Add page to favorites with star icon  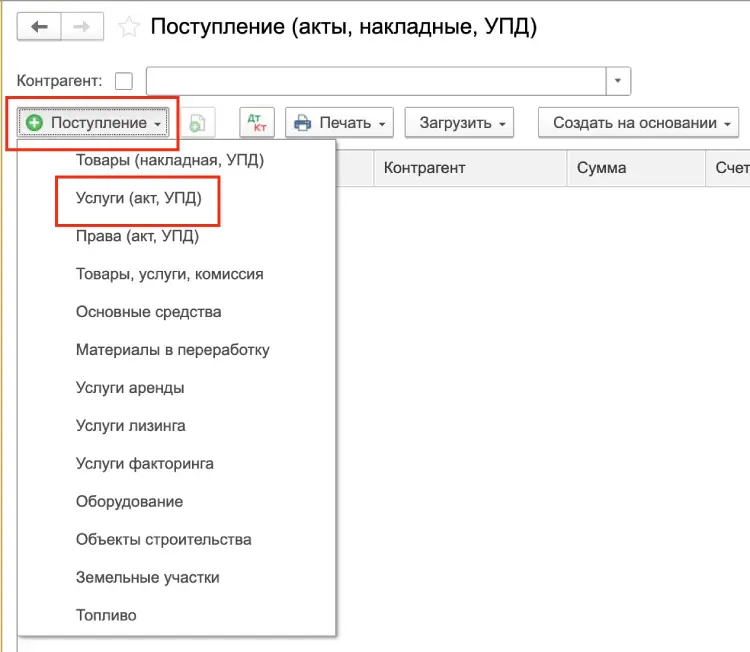click(x=129, y=27)
